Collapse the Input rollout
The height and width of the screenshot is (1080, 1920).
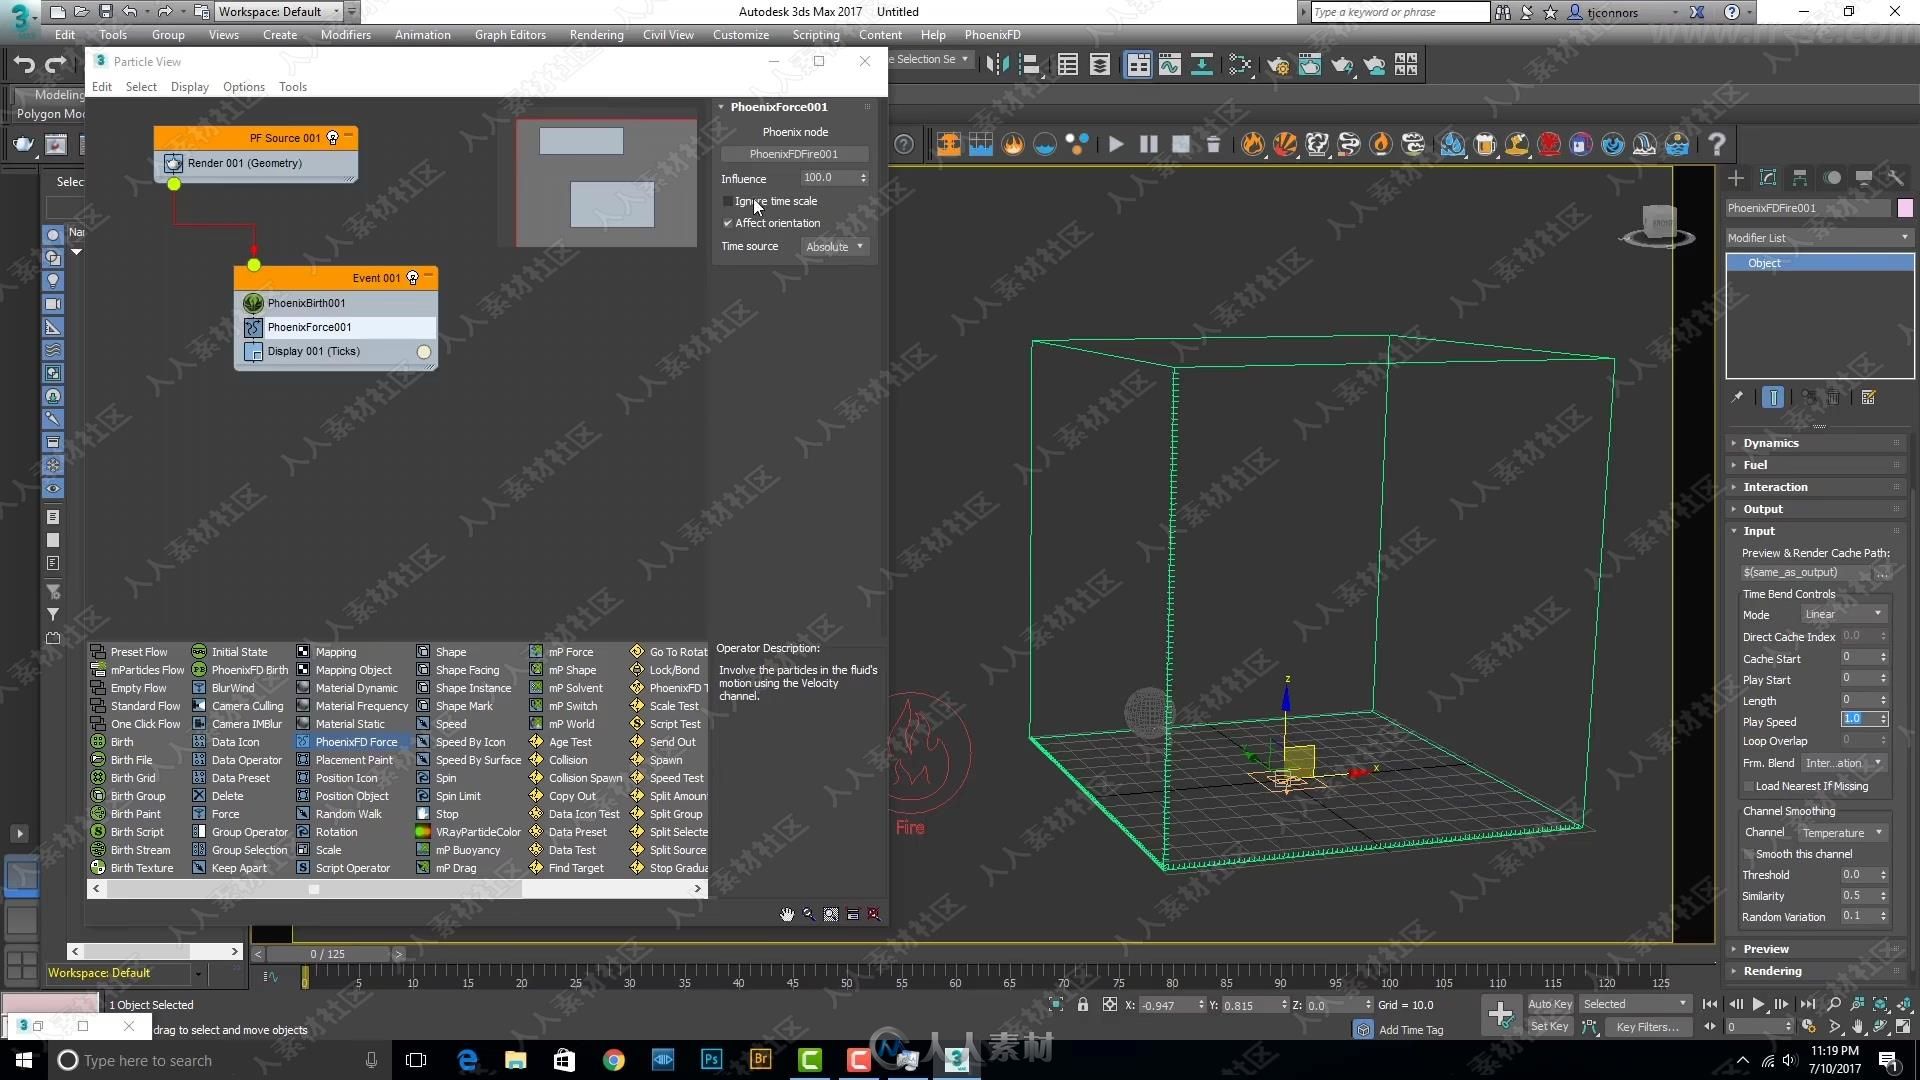pos(1816,531)
